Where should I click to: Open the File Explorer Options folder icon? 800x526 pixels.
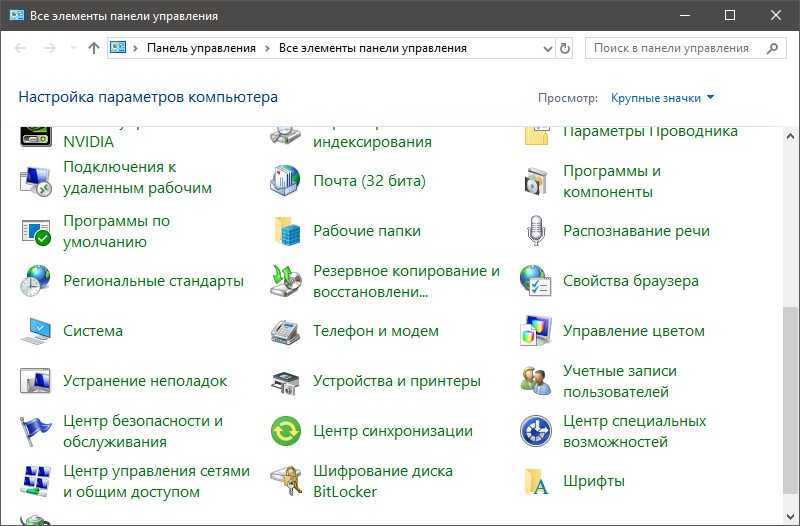[x=537, y=136]
